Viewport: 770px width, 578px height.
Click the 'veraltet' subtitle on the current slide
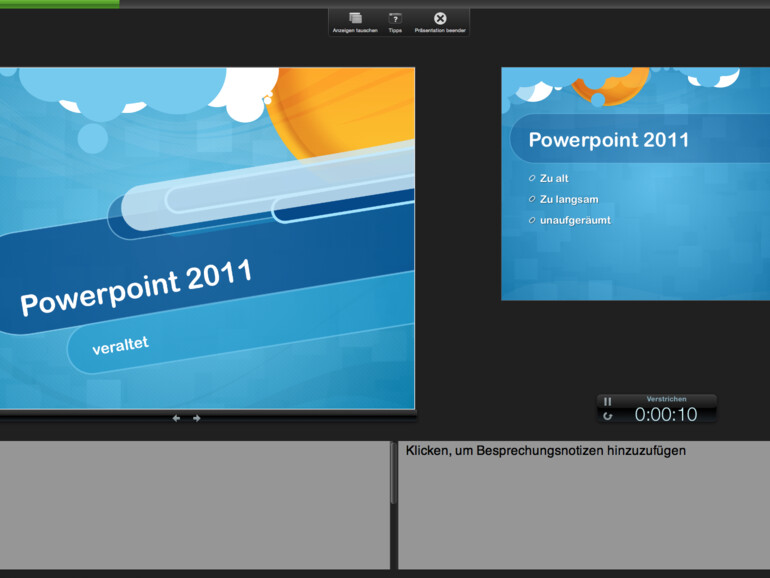[x=120, y=346]
